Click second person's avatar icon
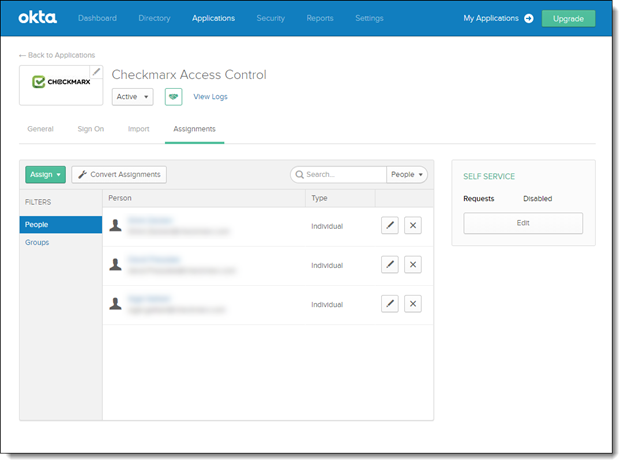 click(x=115, y=264)
